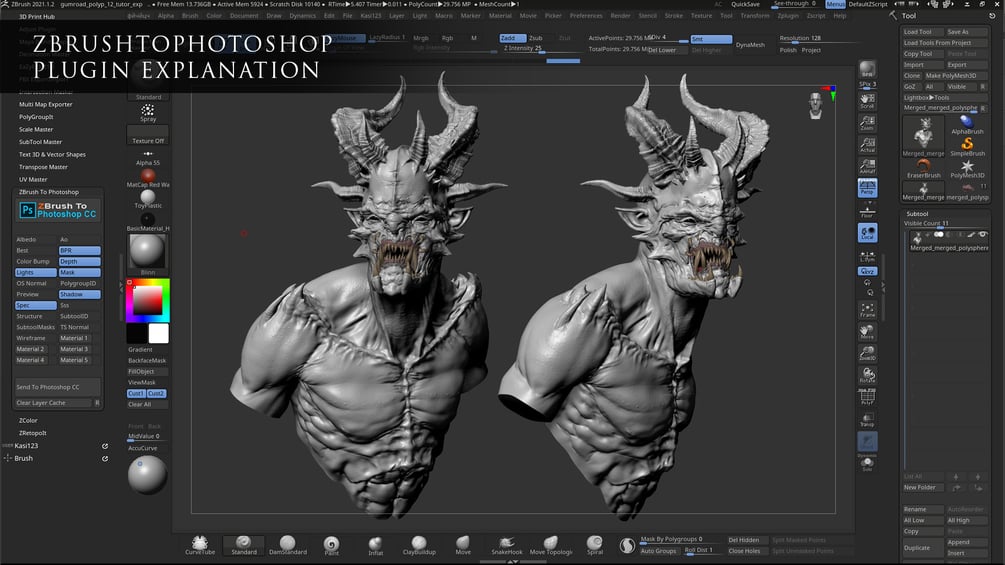Open the Texture menu
Image resolution: width=1005 pixels, height=565 pixels.
coord(701,15)
